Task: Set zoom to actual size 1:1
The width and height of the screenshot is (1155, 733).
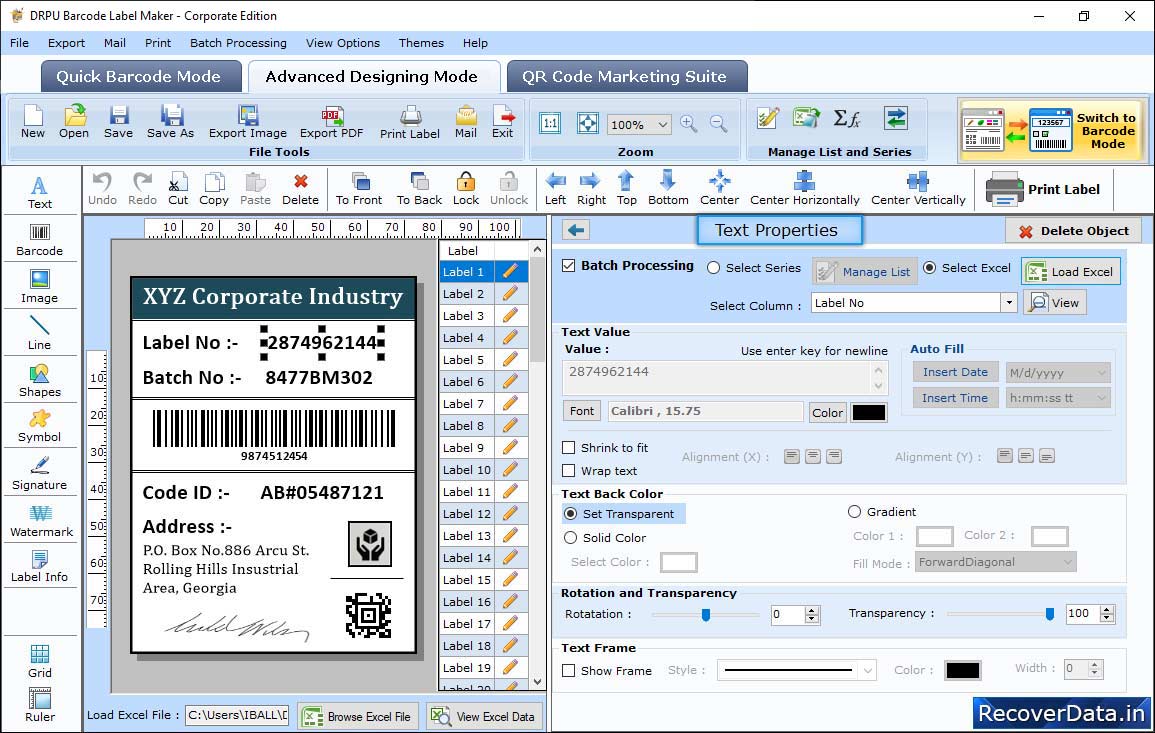Action: tap(550, 123)
